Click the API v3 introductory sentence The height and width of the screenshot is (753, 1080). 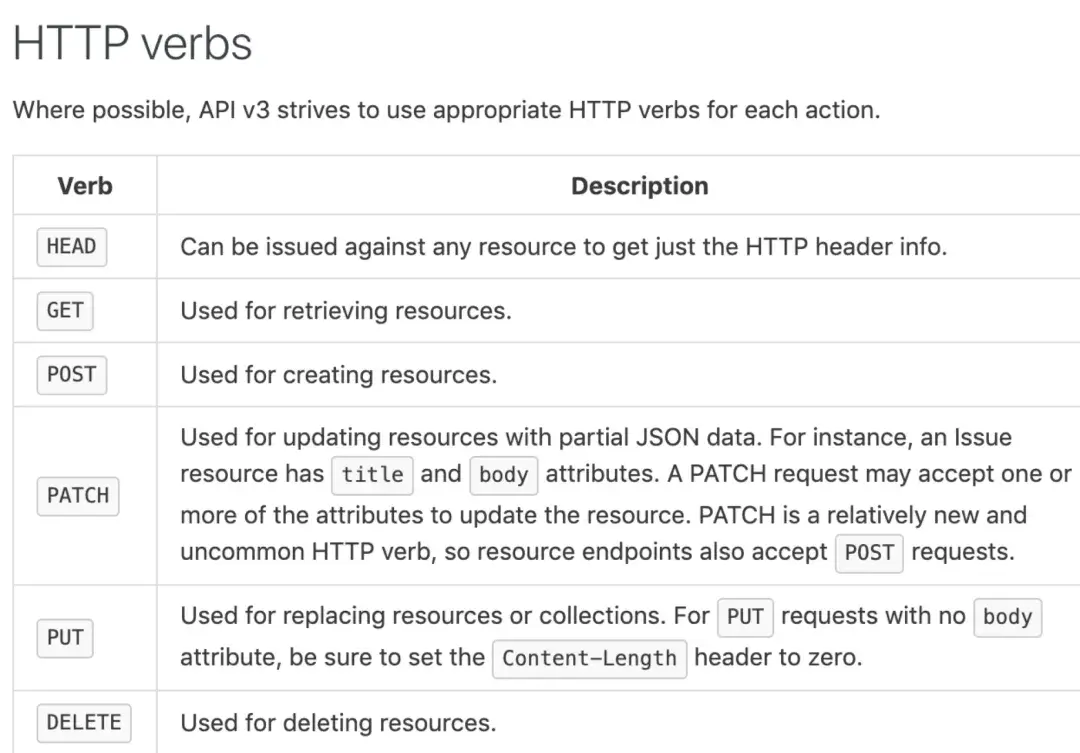tap(446, 110)
